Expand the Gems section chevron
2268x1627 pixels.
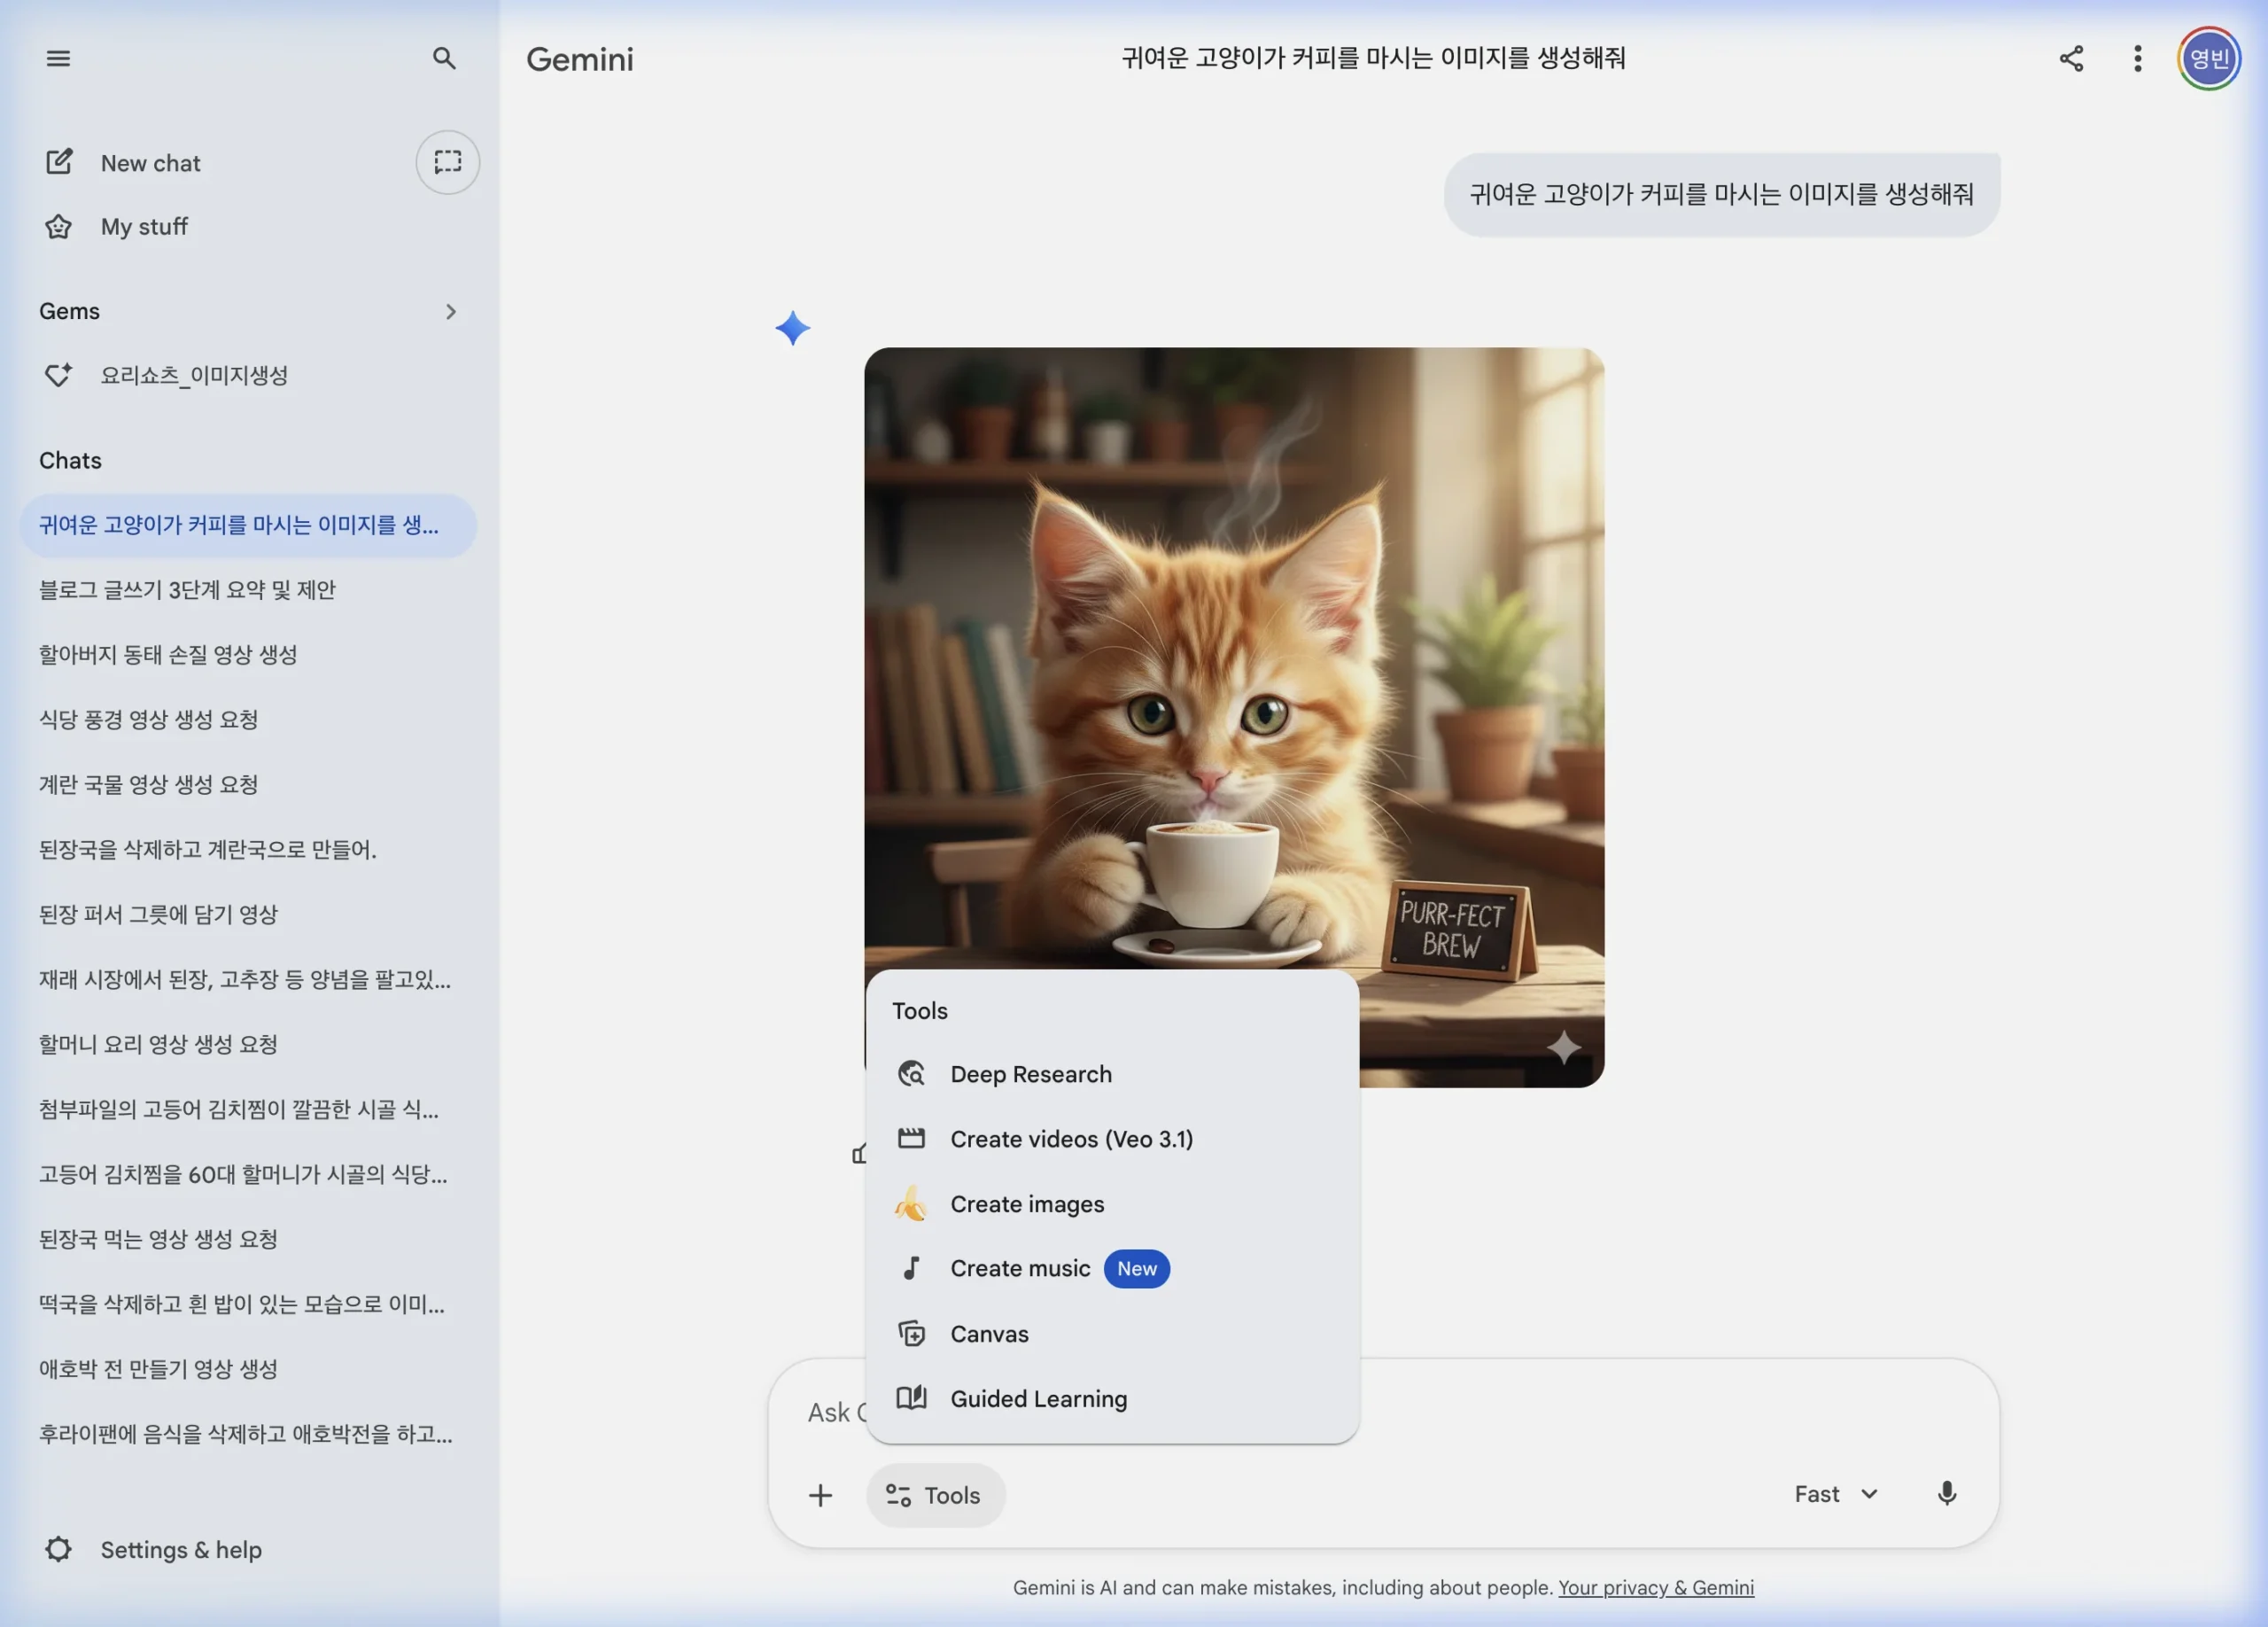450,311
